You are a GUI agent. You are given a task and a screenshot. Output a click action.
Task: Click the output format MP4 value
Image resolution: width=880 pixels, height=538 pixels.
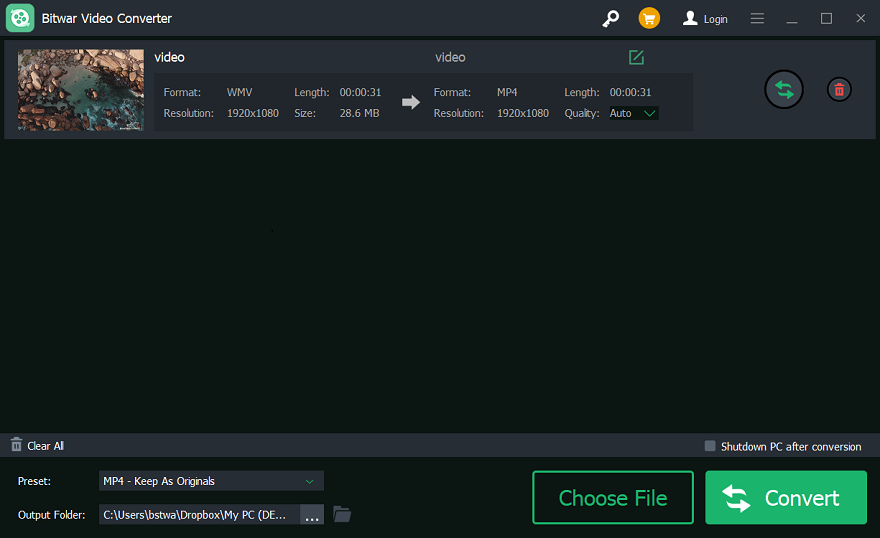(507, 92)
